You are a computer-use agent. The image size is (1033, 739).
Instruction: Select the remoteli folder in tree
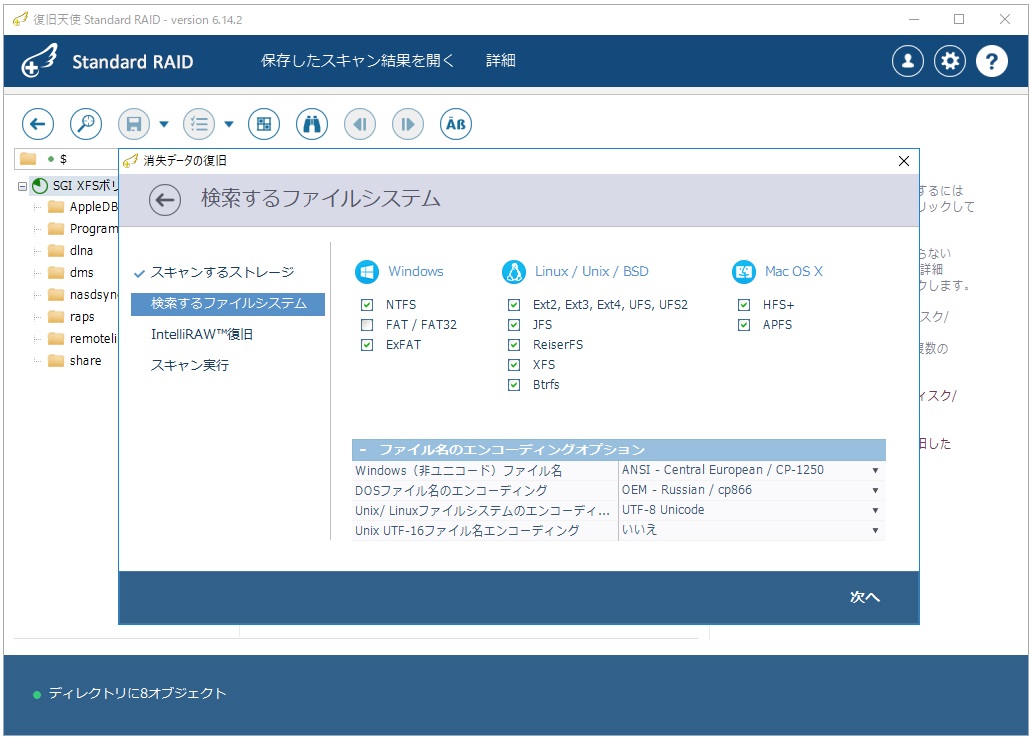pyautogui.click(x=82, y=339)
